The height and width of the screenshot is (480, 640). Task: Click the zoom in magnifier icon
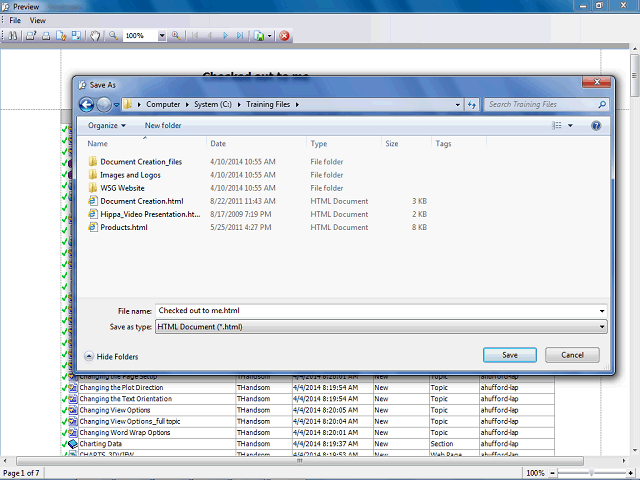pos(176,36)
